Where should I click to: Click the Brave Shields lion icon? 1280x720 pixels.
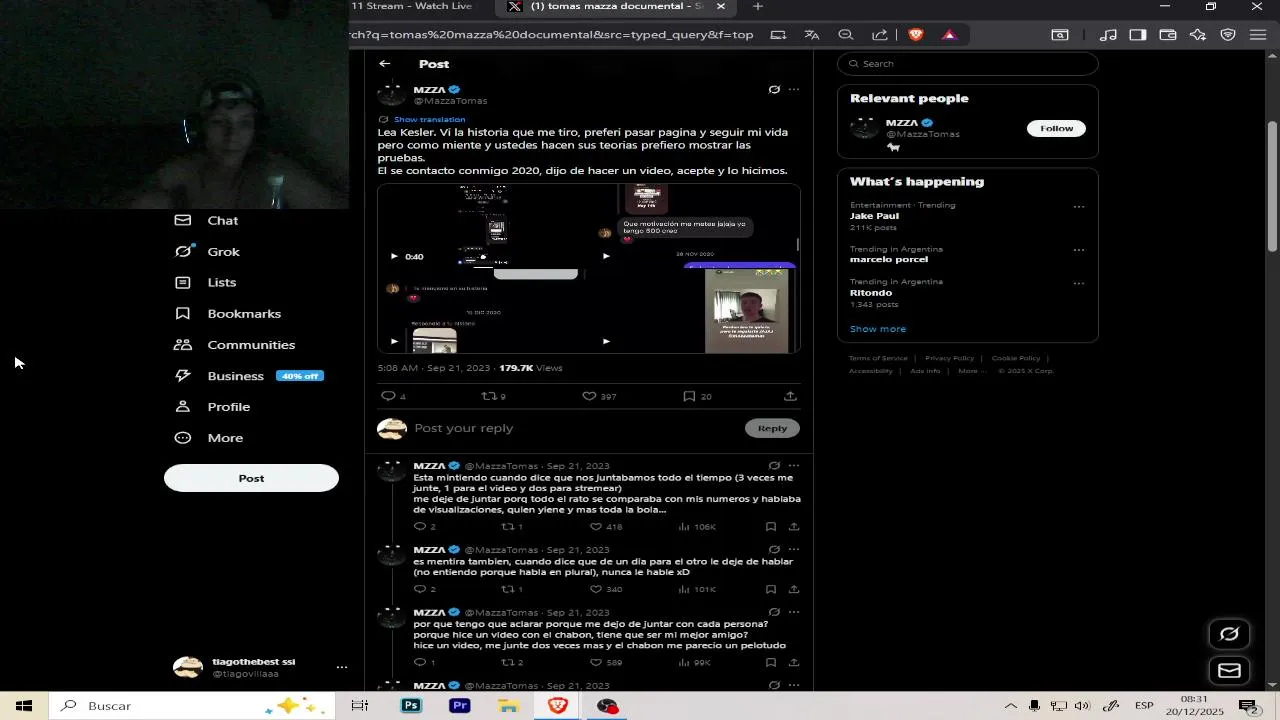pyautogui.click(x=915, y=35)
